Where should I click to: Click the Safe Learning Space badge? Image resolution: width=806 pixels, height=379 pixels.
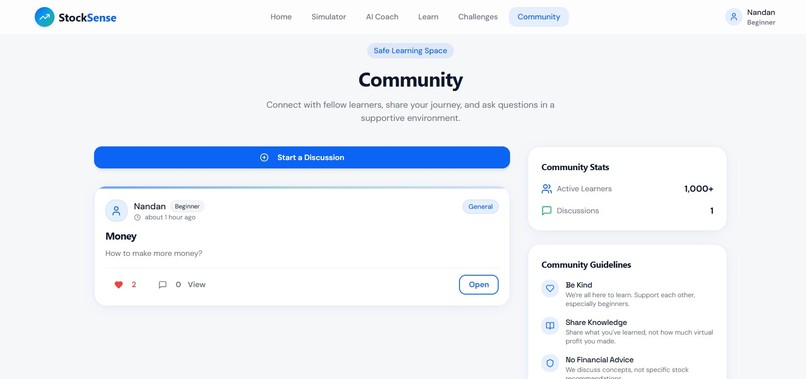click(x=410, y=51)
